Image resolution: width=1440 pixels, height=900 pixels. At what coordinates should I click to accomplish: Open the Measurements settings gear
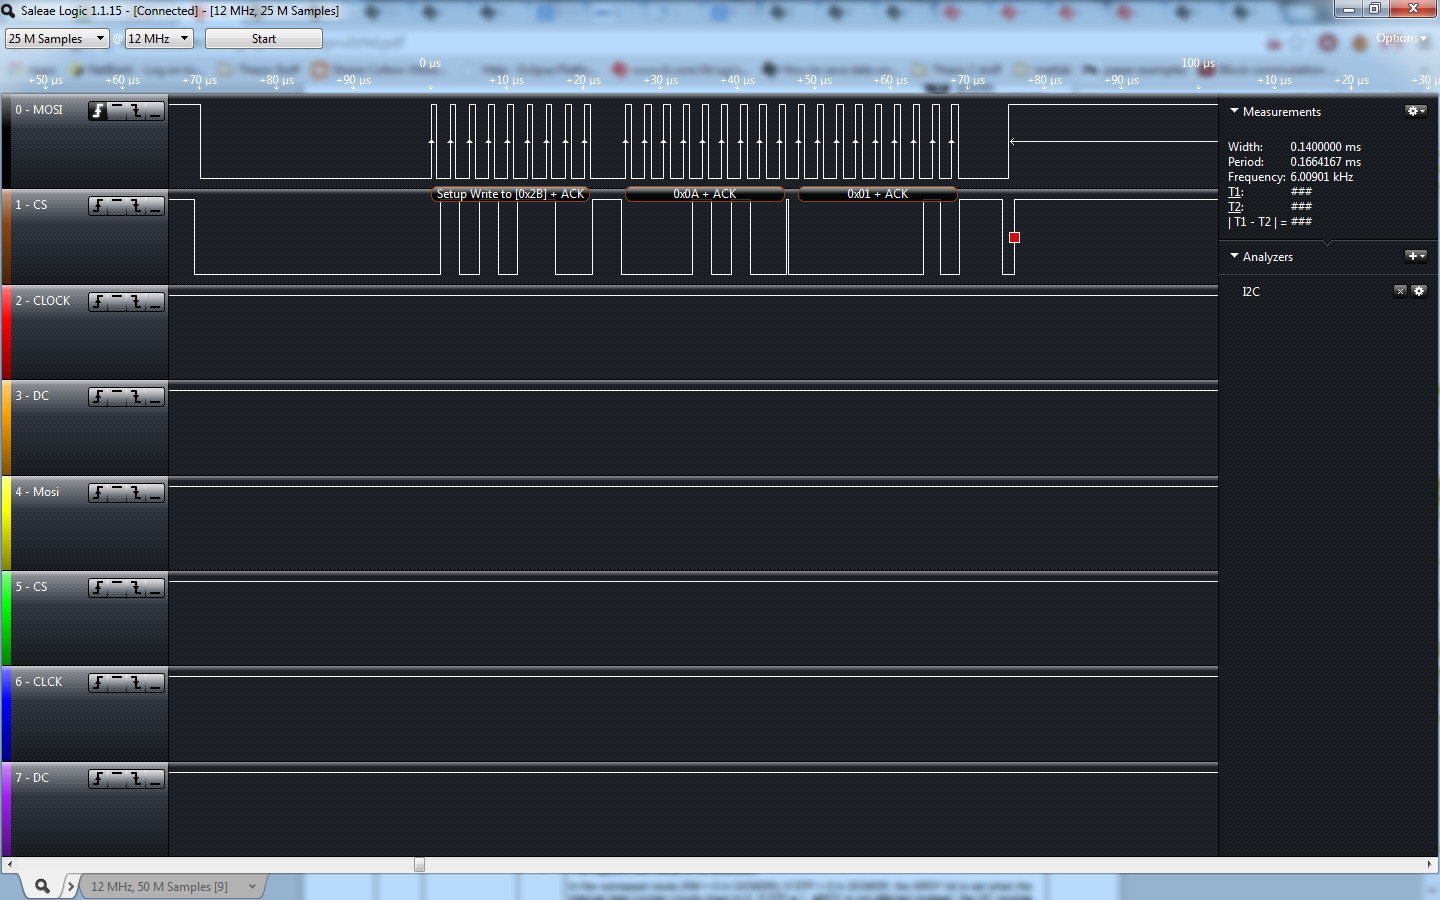click(1415, 111)
